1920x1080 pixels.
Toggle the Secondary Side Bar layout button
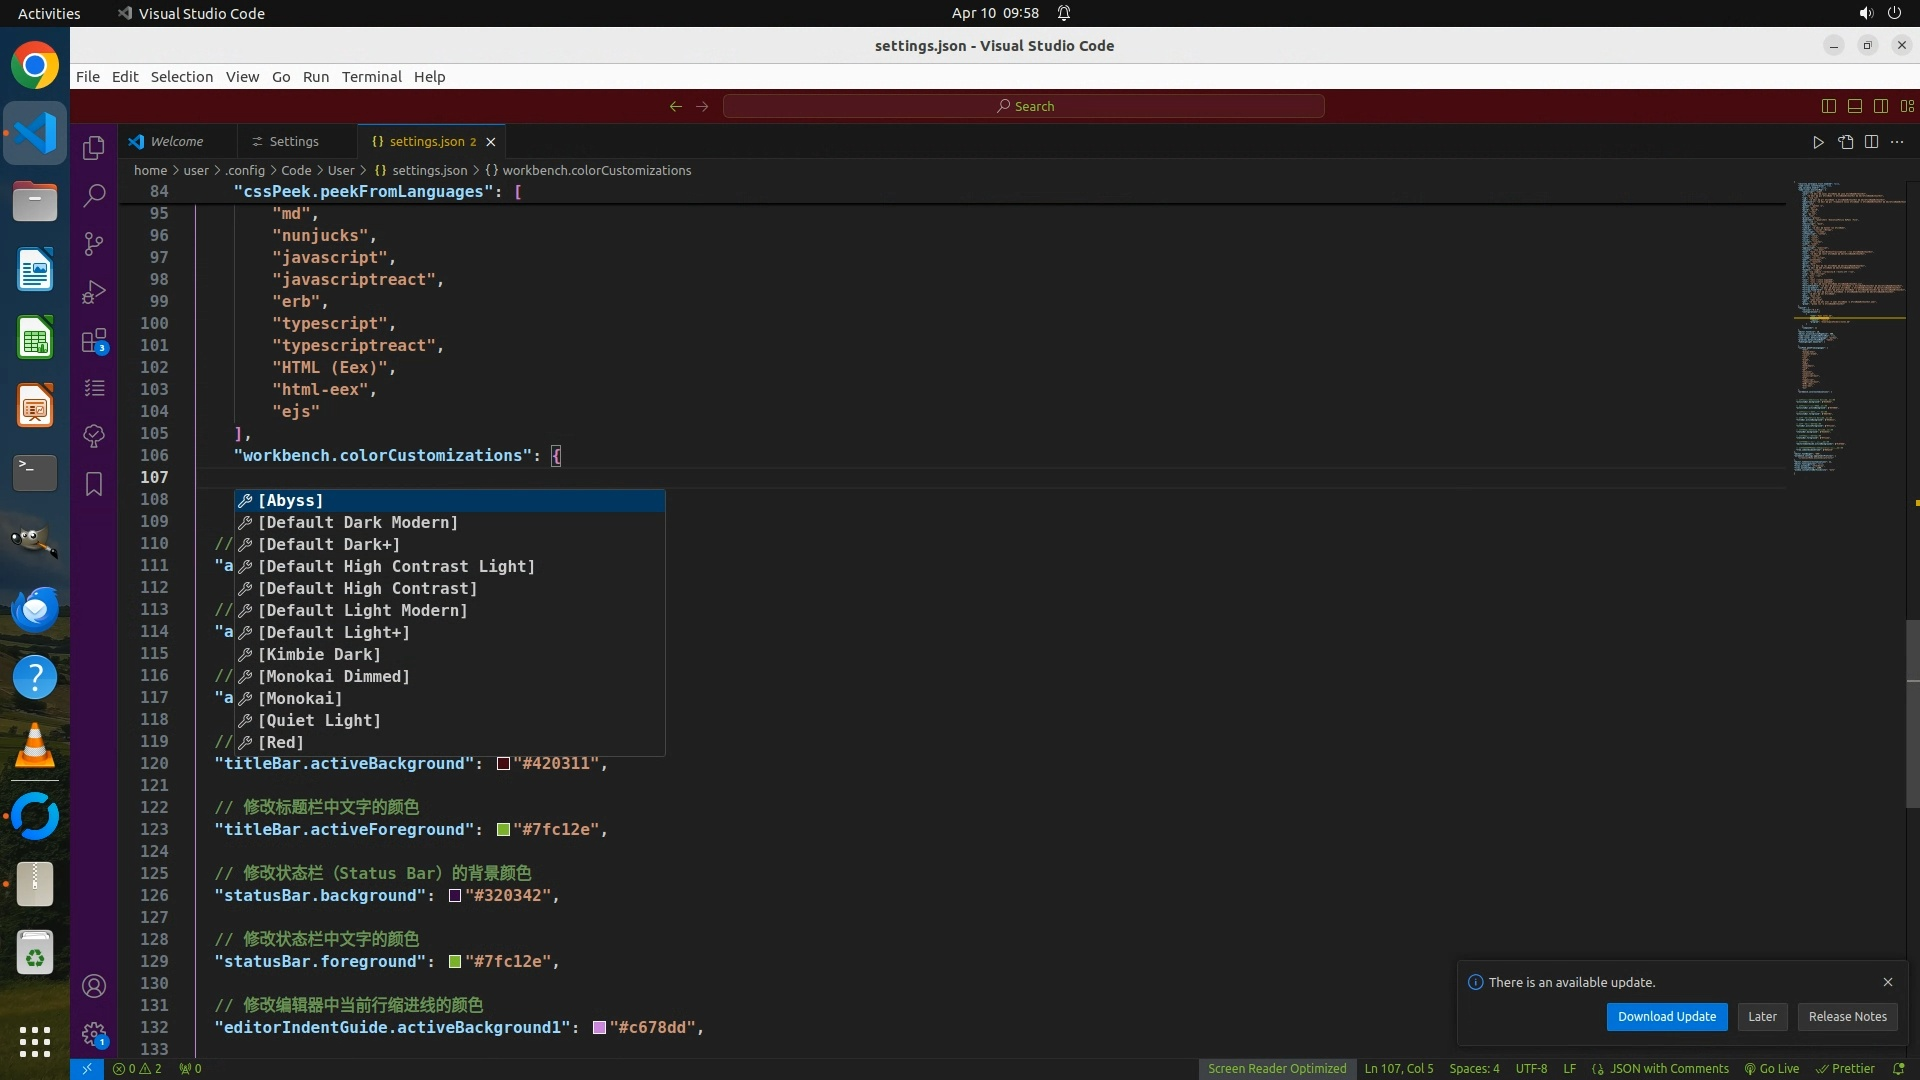tap(1880, 106)
